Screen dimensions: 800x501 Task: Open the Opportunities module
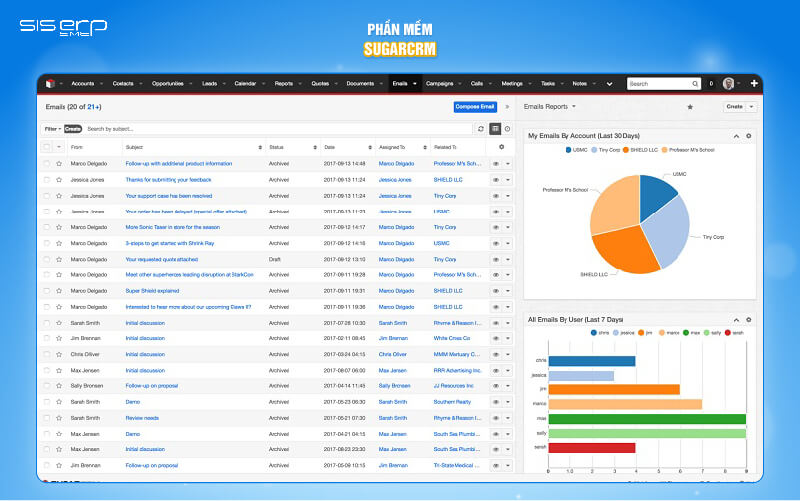(x=168, y=84)
